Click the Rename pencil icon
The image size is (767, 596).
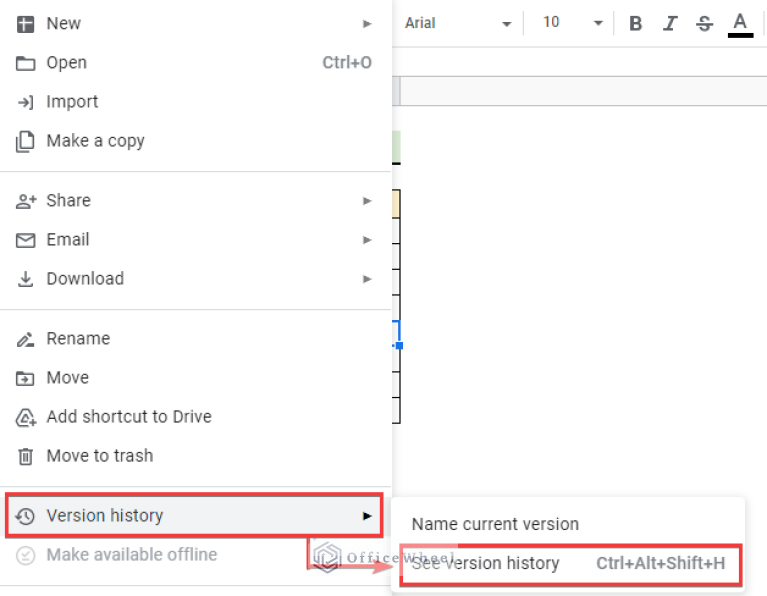(26, 339)
